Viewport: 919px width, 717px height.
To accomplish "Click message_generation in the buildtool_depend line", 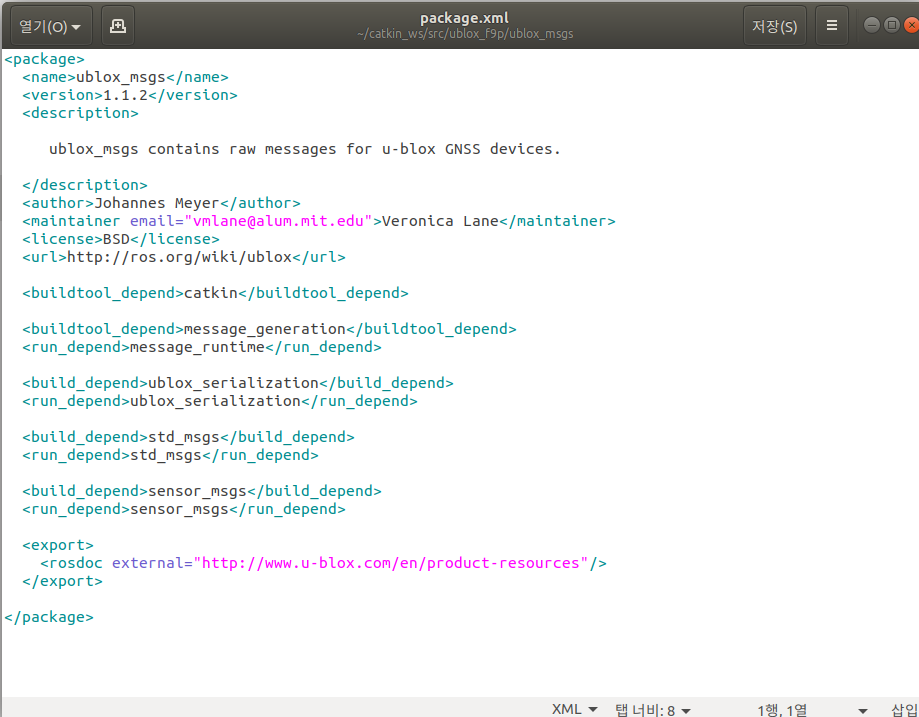I will pyautogui.click(x=264, y=329).
